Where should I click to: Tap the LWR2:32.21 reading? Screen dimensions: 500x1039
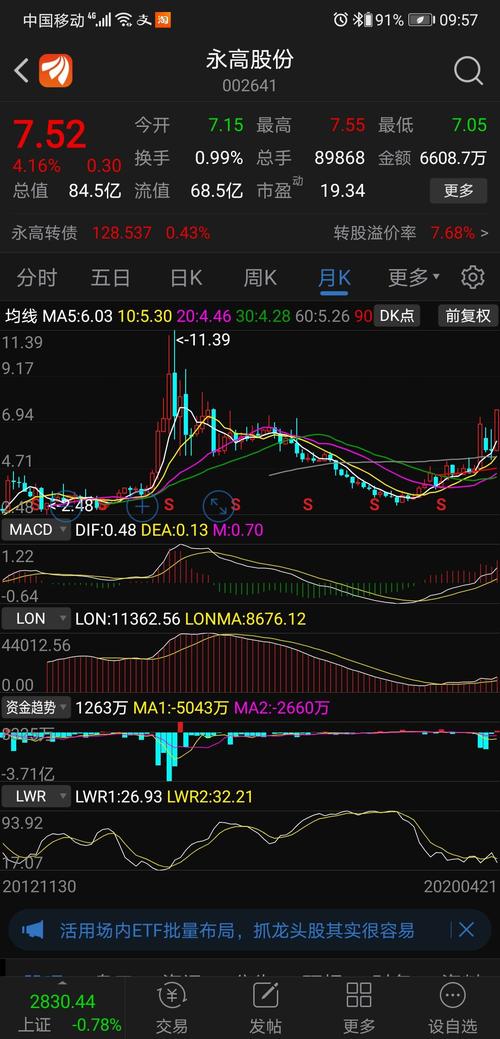[x=209, y=796]
